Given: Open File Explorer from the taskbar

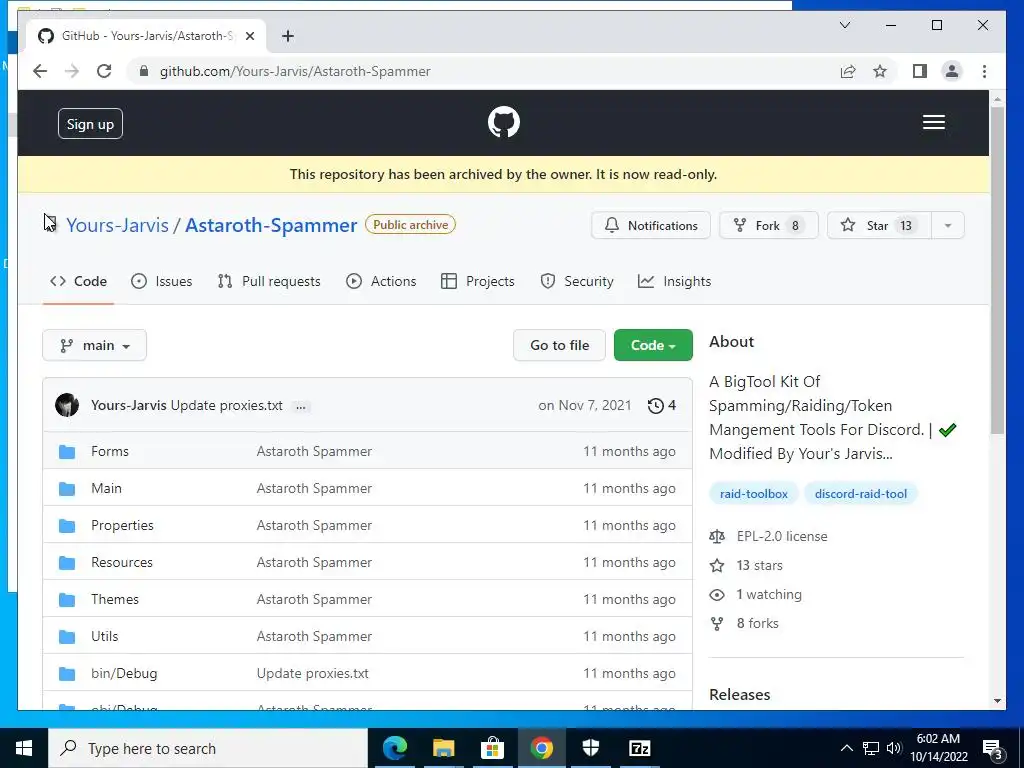Looking at the screenshot, I should [x=443, y=748].
